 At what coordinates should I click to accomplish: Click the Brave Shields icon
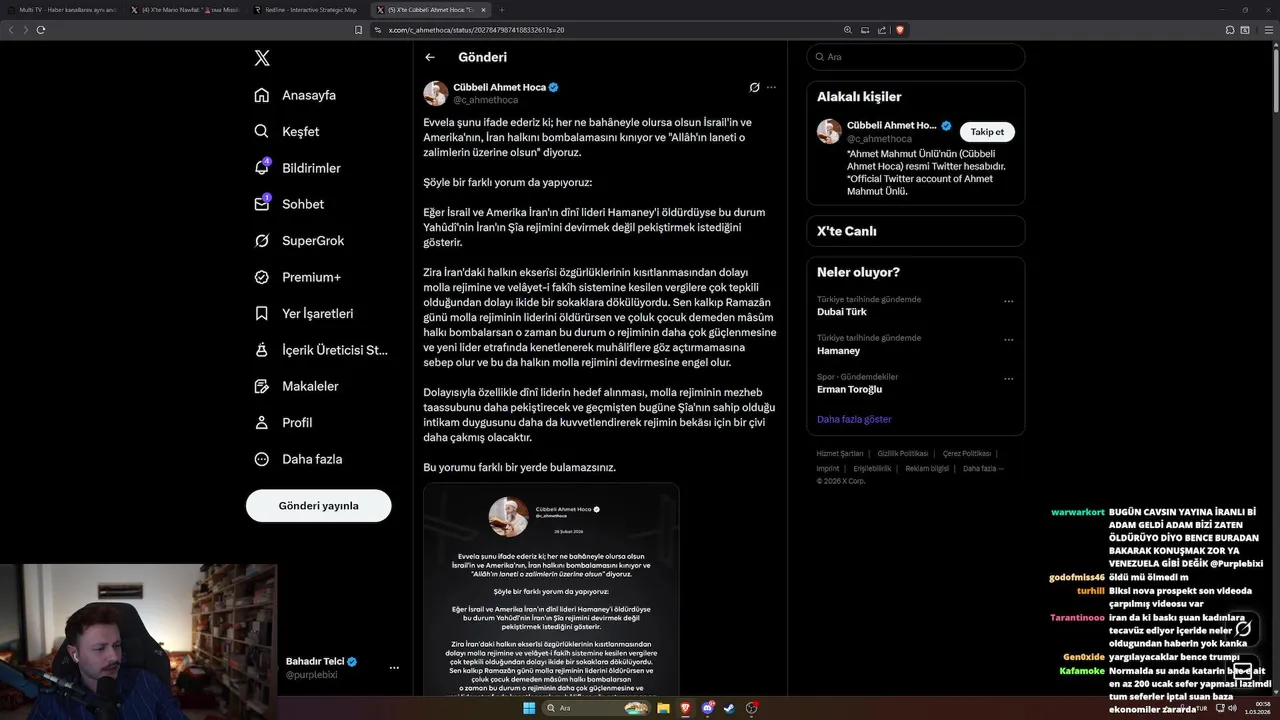[900, 30]
